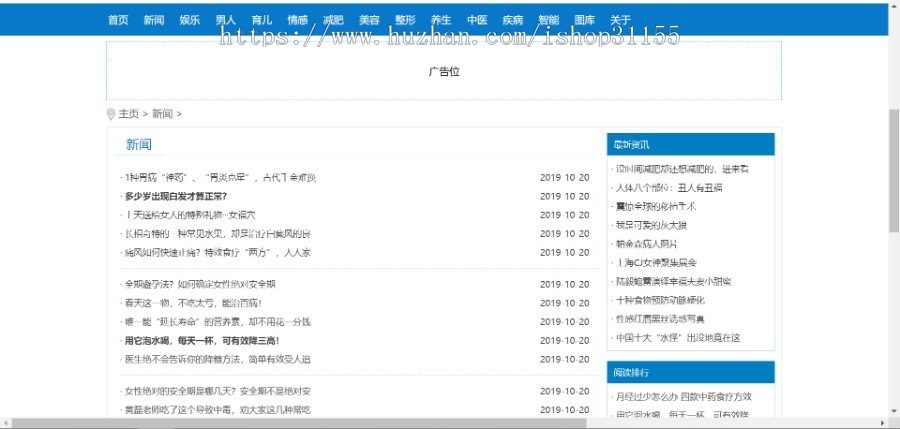
Task: Open article about 女福穴 gift for women
Action: click(190, 215)
